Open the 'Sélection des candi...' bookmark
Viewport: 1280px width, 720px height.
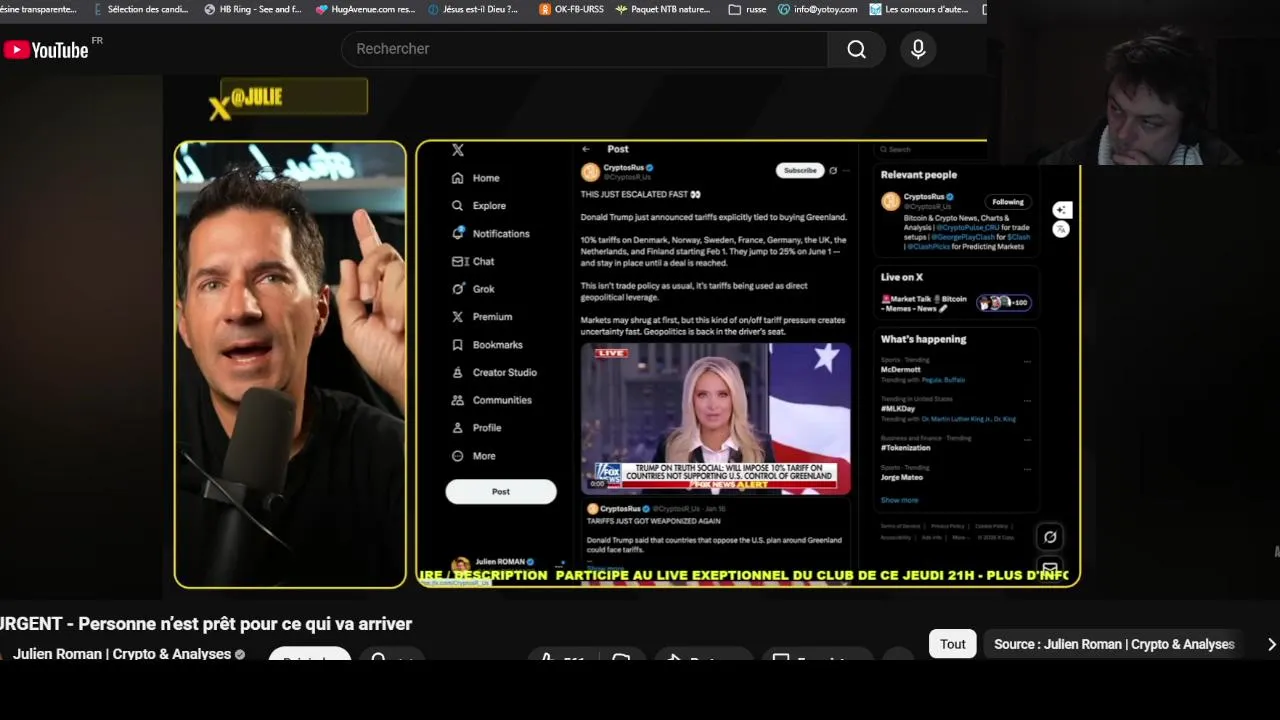click(x=139, y=9)
